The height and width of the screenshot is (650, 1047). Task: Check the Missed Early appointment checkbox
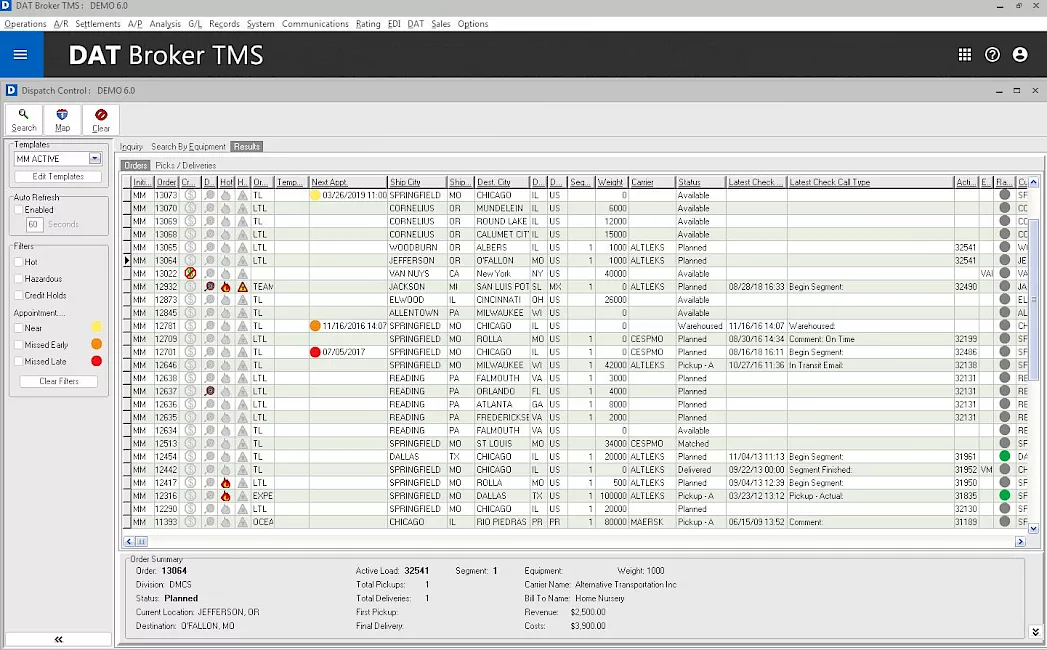(19, 345)
